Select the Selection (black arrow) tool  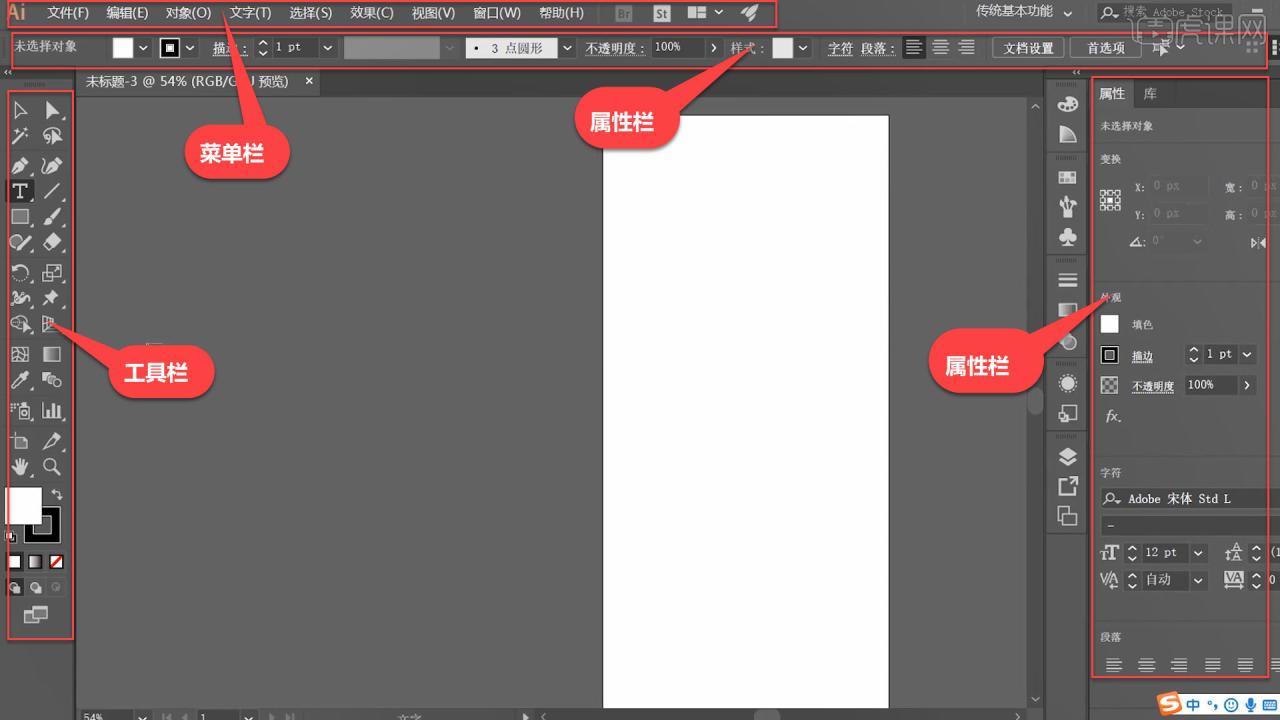tap(20, 110)
